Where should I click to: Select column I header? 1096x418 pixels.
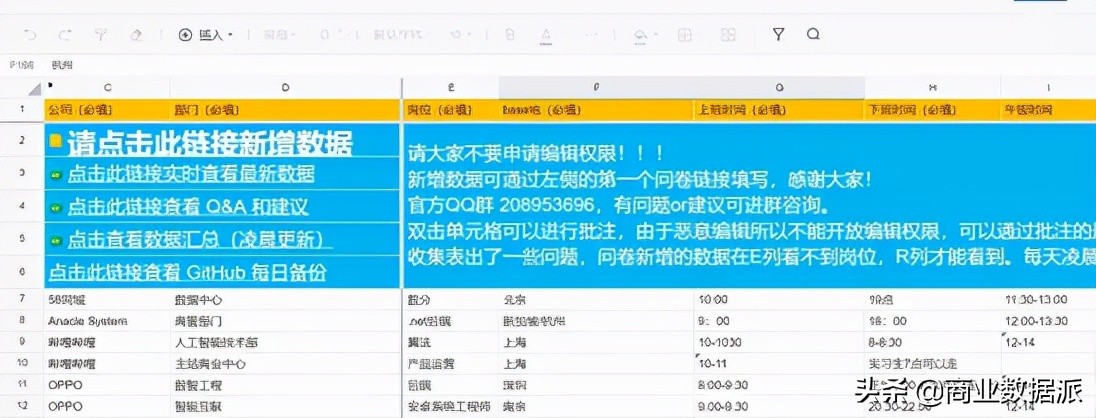(x=1048, y=88)
